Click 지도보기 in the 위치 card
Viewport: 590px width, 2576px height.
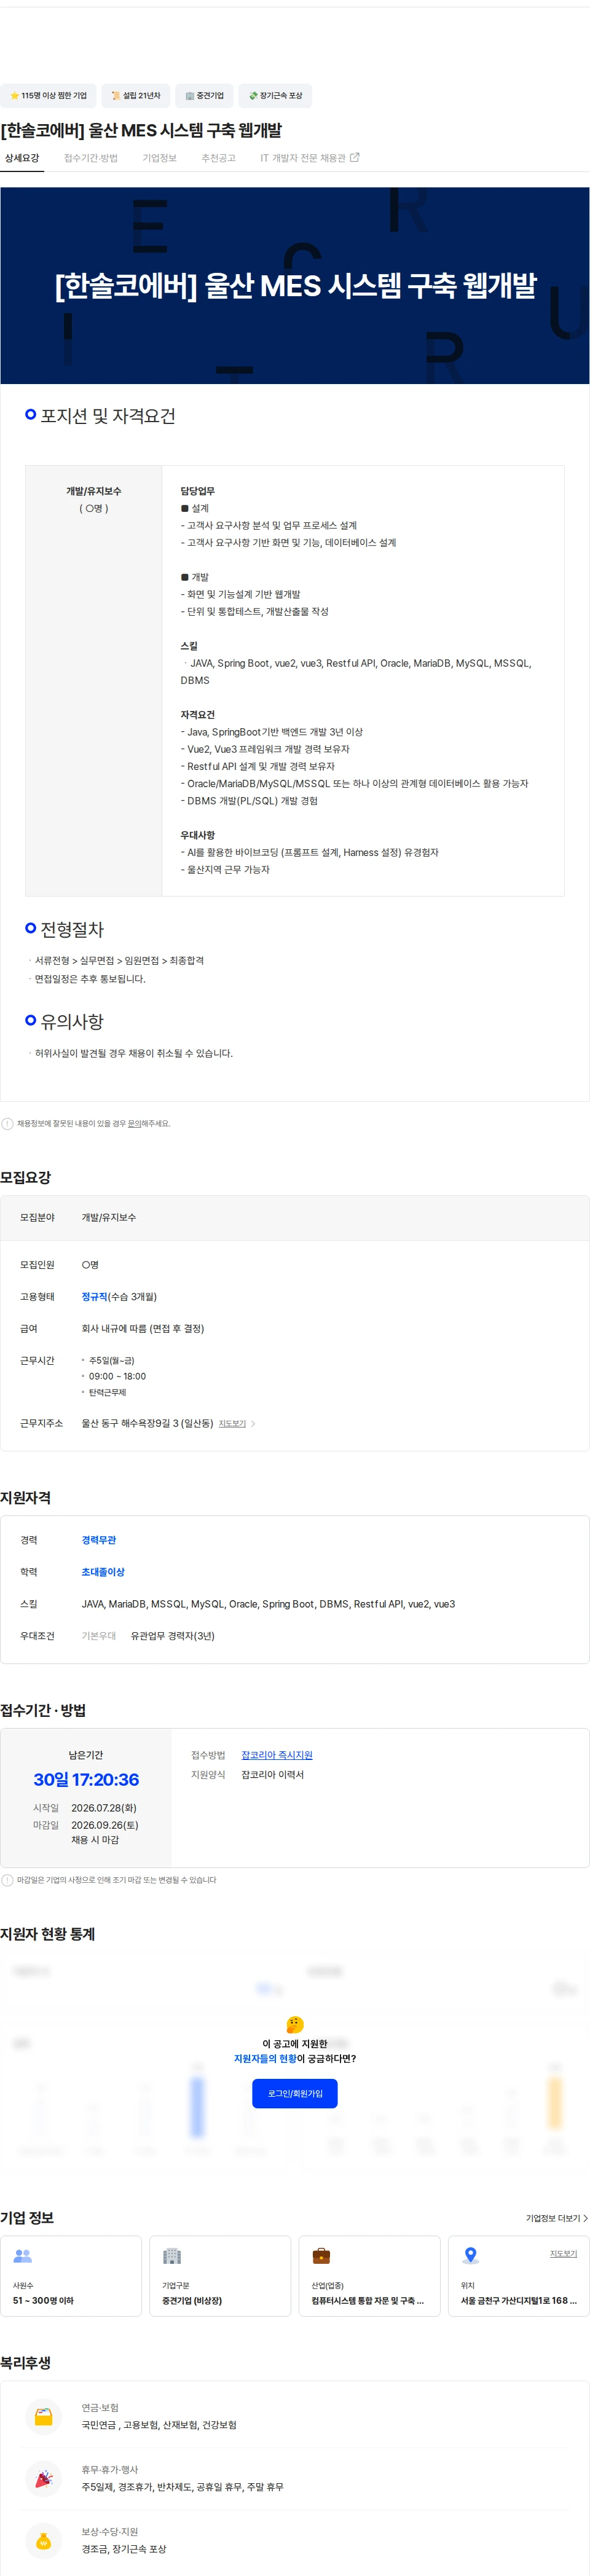pyautogui.click(x=563, y=2253)
